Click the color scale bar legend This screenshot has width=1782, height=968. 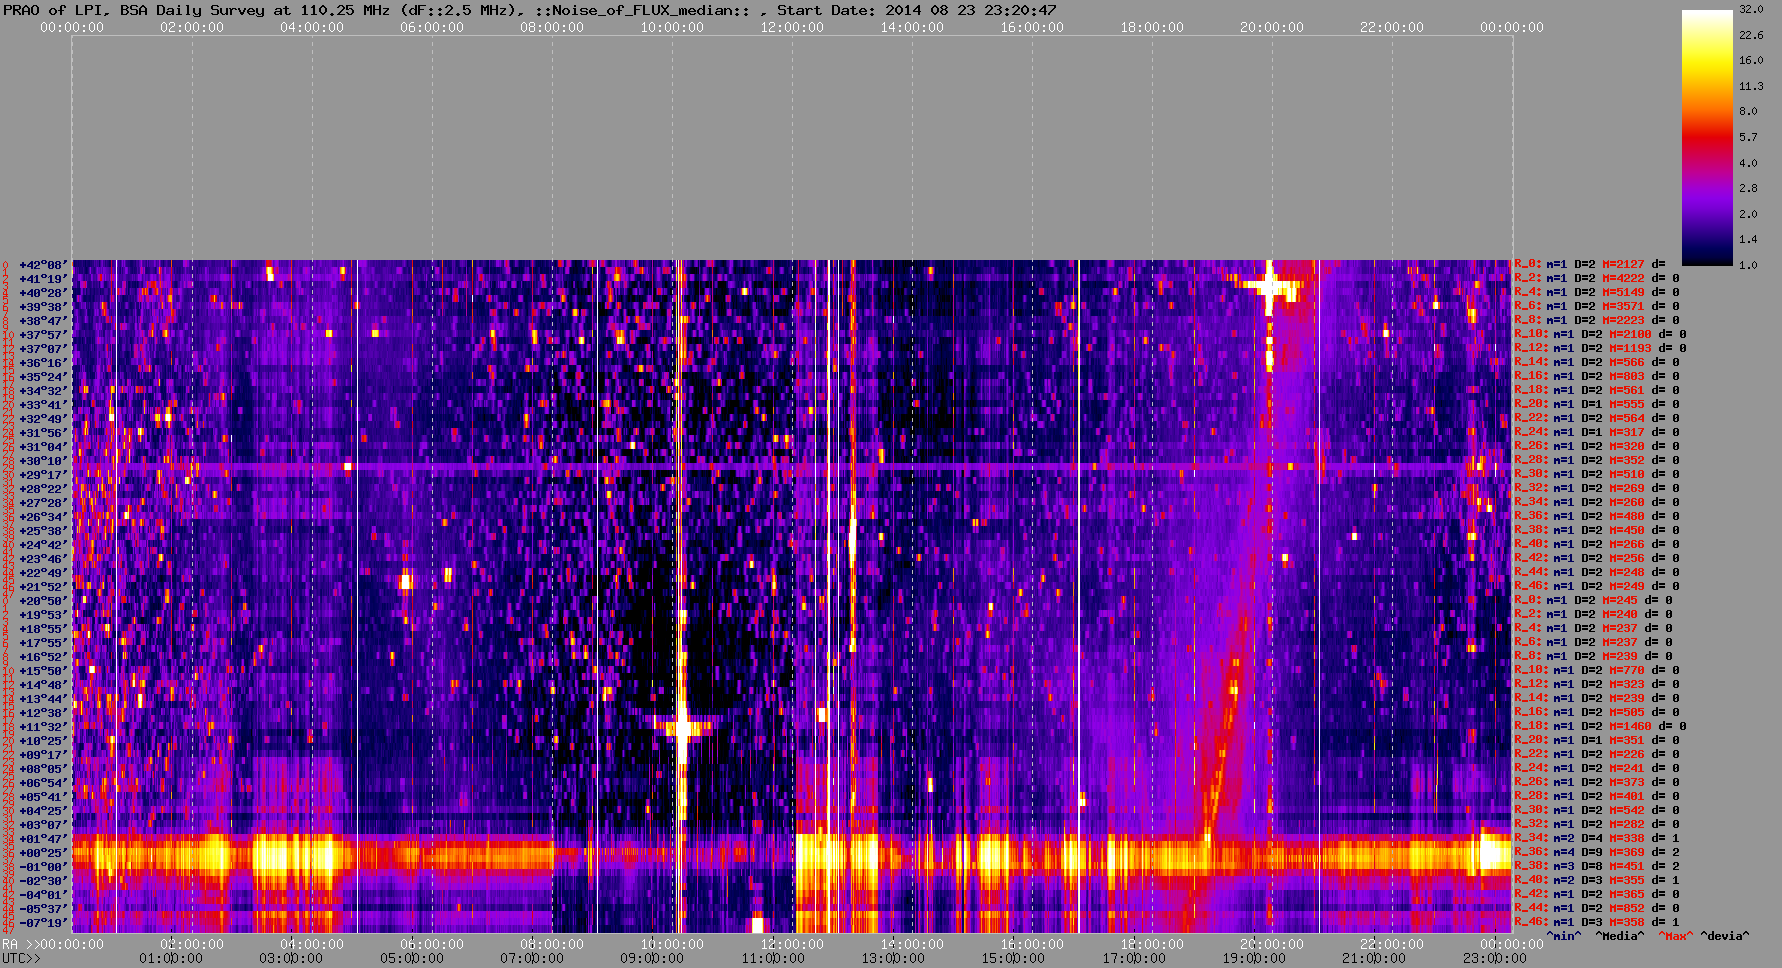1707,137
